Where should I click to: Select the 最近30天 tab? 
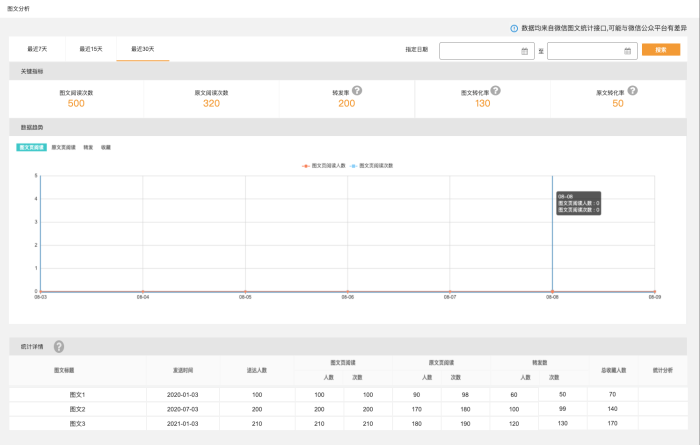143,49
